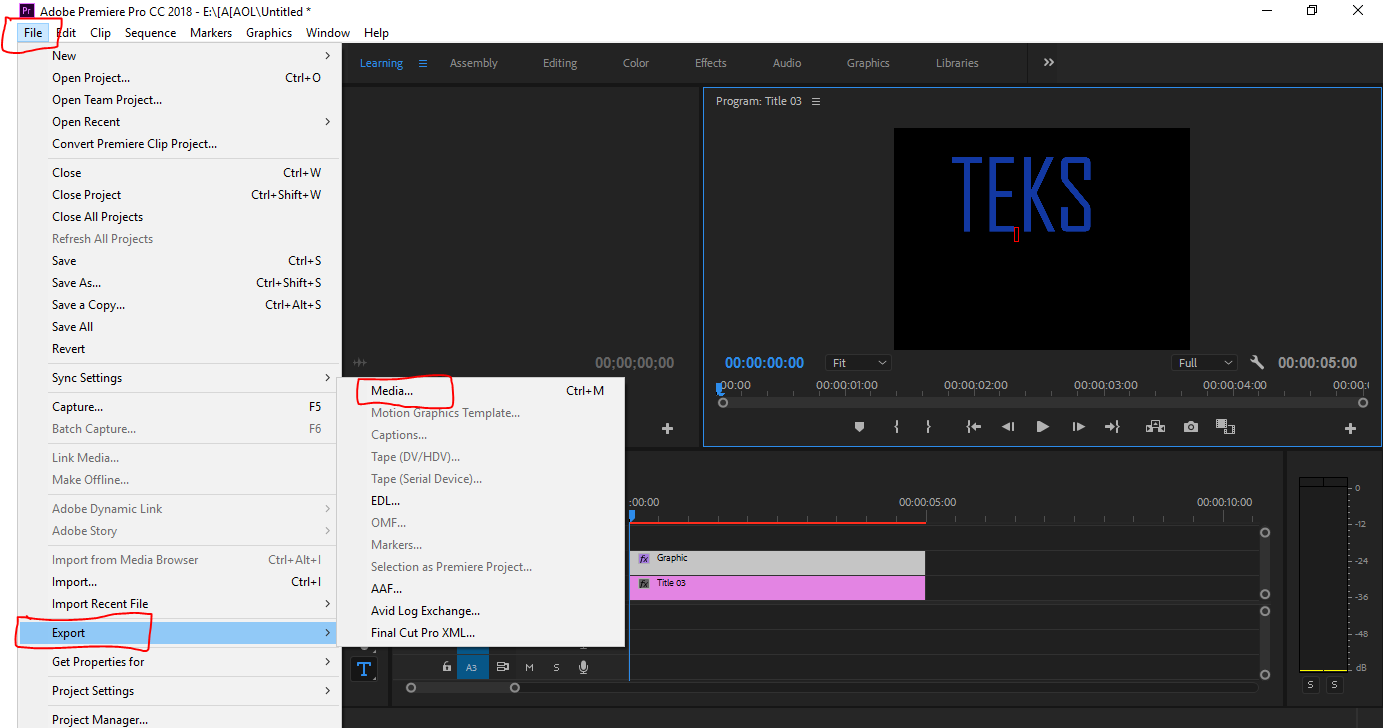Select the Type tool
This screenshot has height=728, width=1383.
pos(364,668)
